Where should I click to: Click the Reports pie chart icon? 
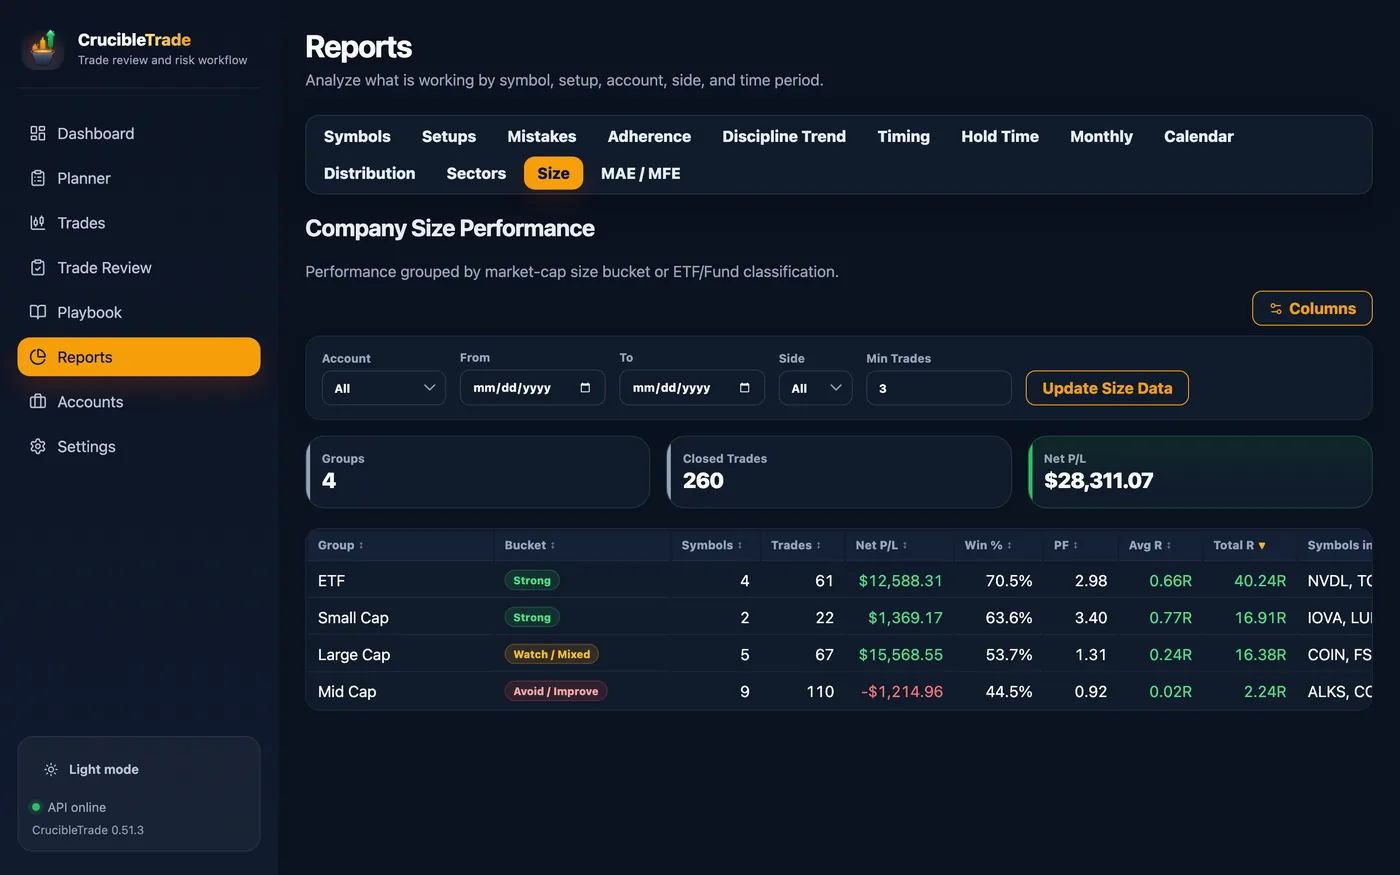click(x=38, y=357)
